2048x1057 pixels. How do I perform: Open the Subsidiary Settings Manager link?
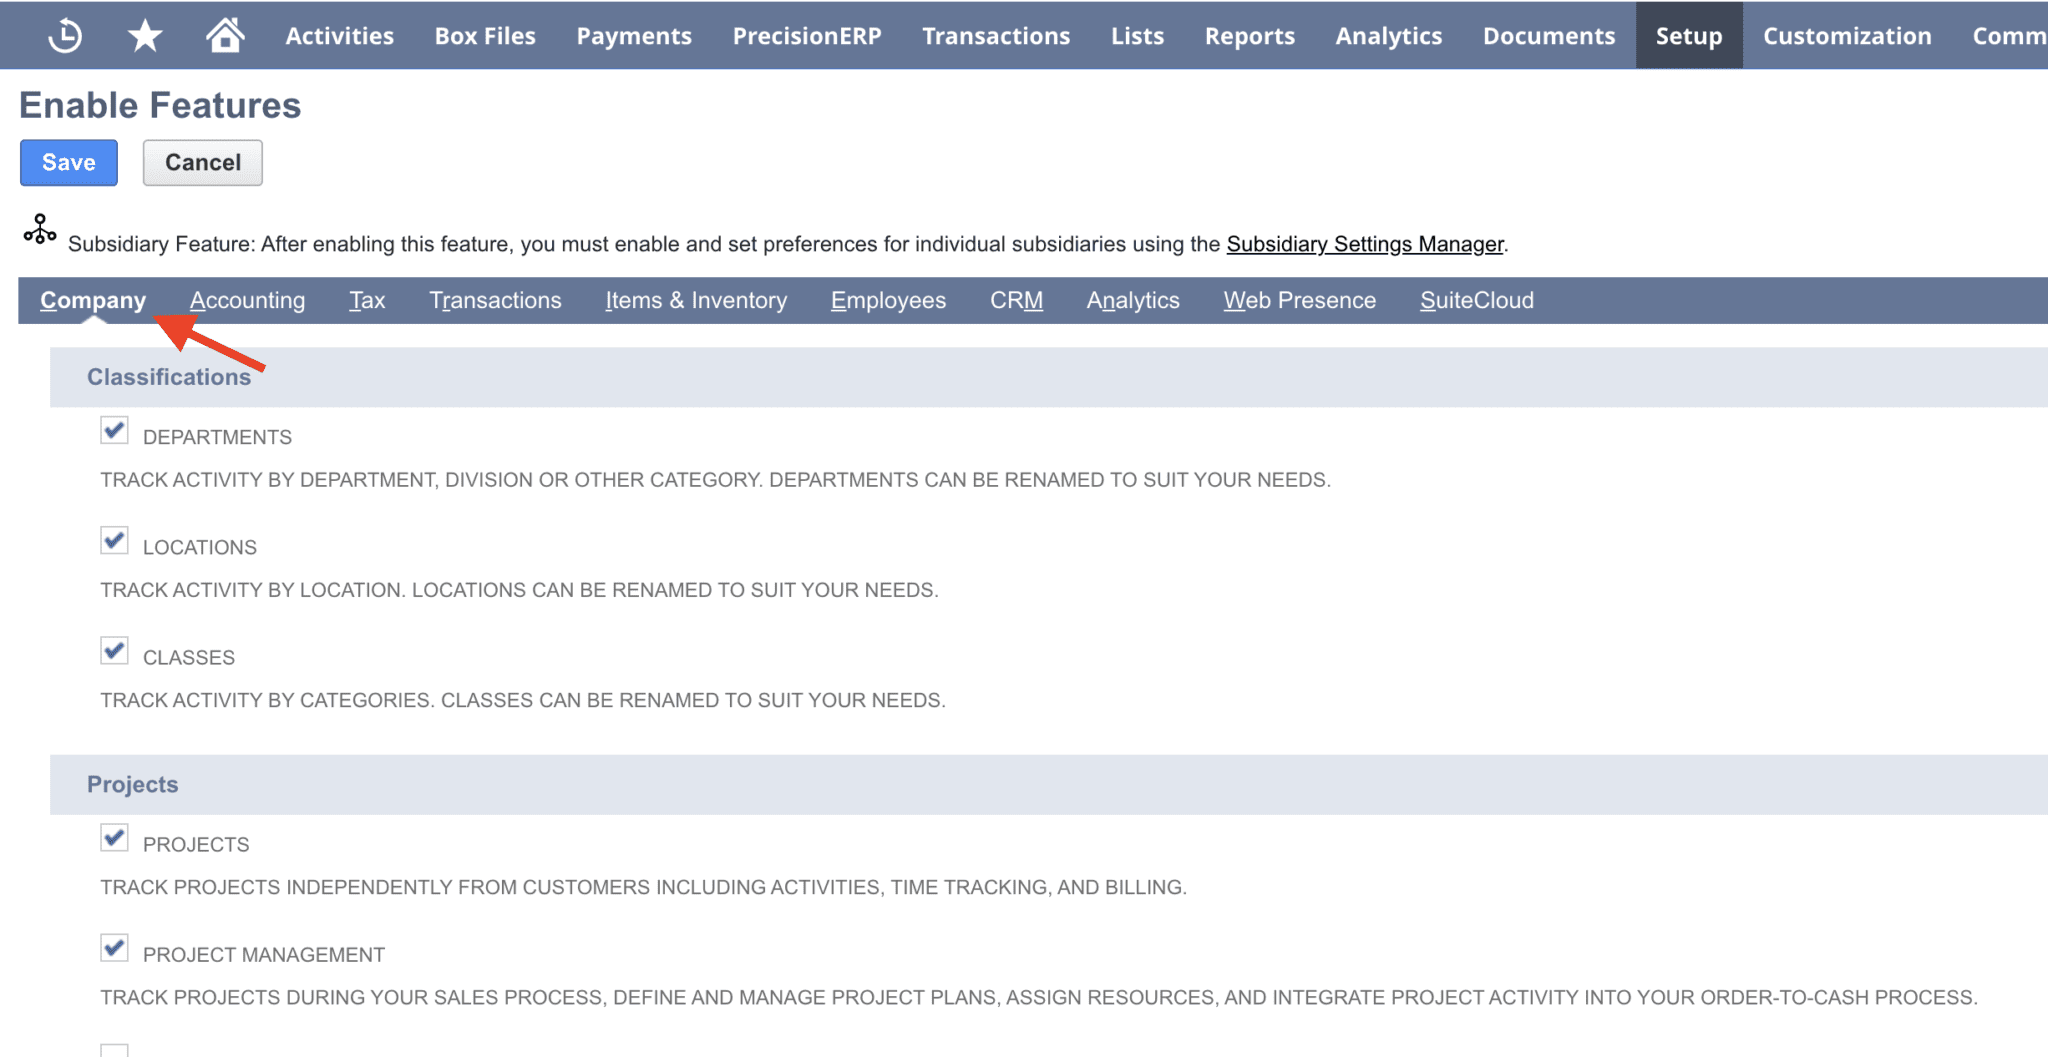[x=1365, y=243]
